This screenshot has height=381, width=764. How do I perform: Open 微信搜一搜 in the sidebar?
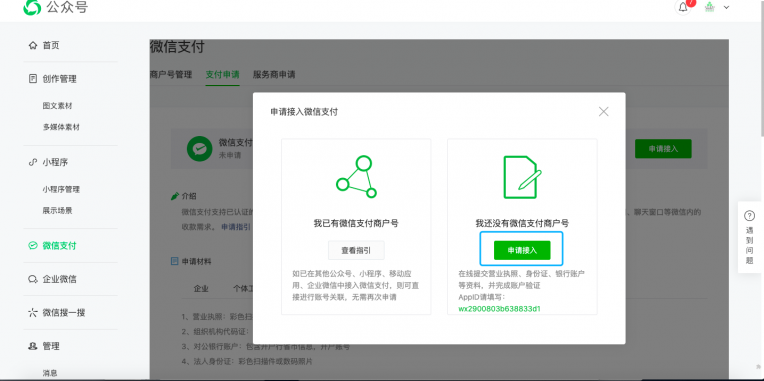(x=64, y=312)
